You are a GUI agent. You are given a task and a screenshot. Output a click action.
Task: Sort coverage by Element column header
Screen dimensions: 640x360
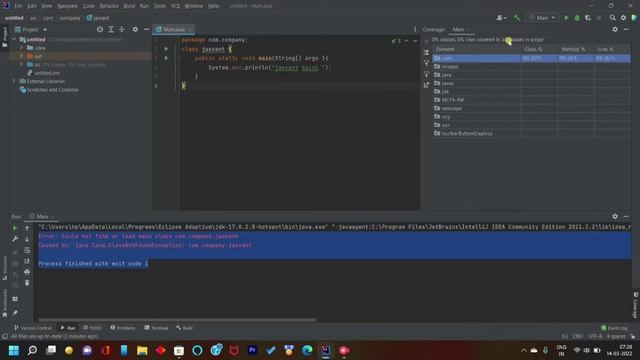(x=478, y=49)
